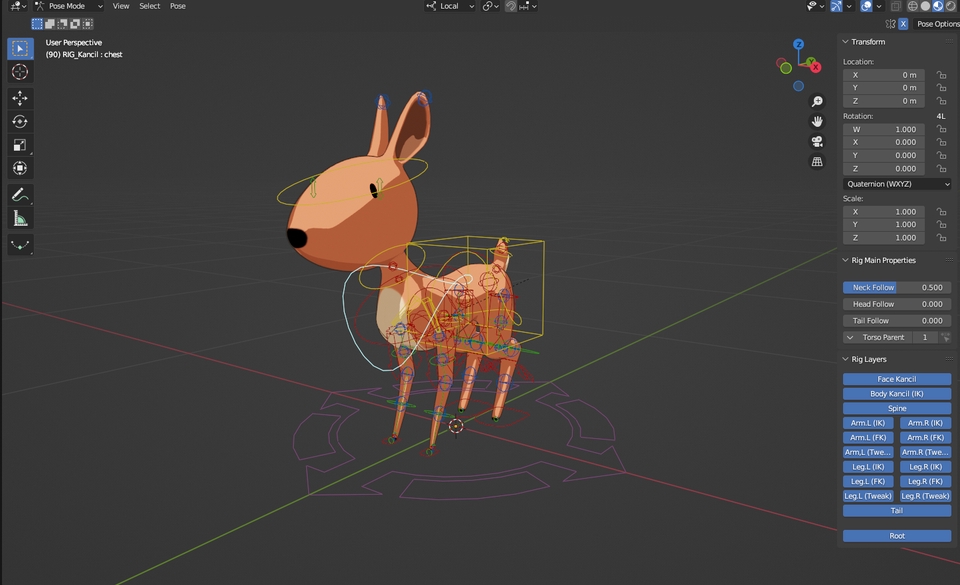Enable snapping with the magnet icon

509,6
